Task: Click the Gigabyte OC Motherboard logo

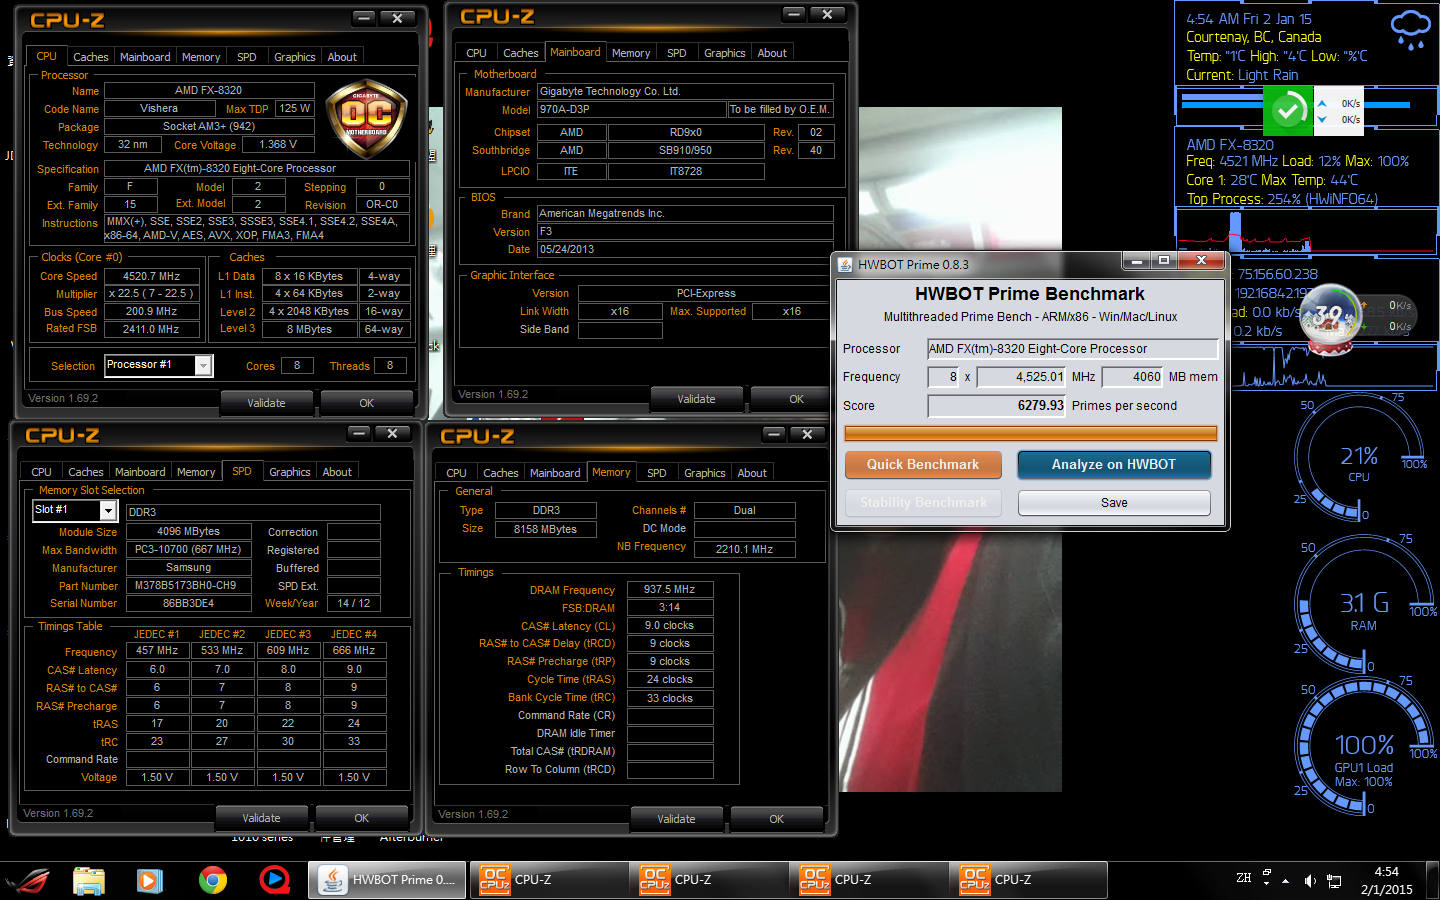Action: pos(367,119)
